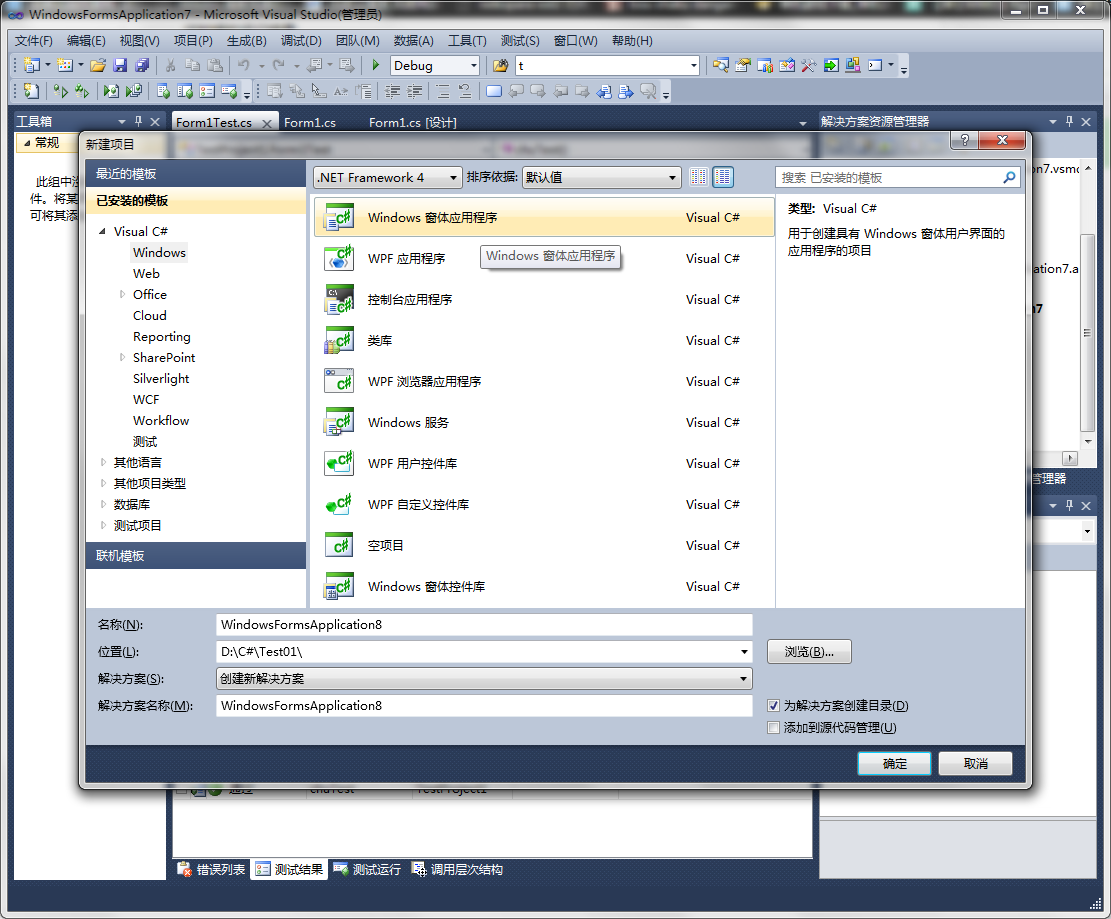
Task: Collapse the Visual C# tree node
Action: click(x=102, y=231)
